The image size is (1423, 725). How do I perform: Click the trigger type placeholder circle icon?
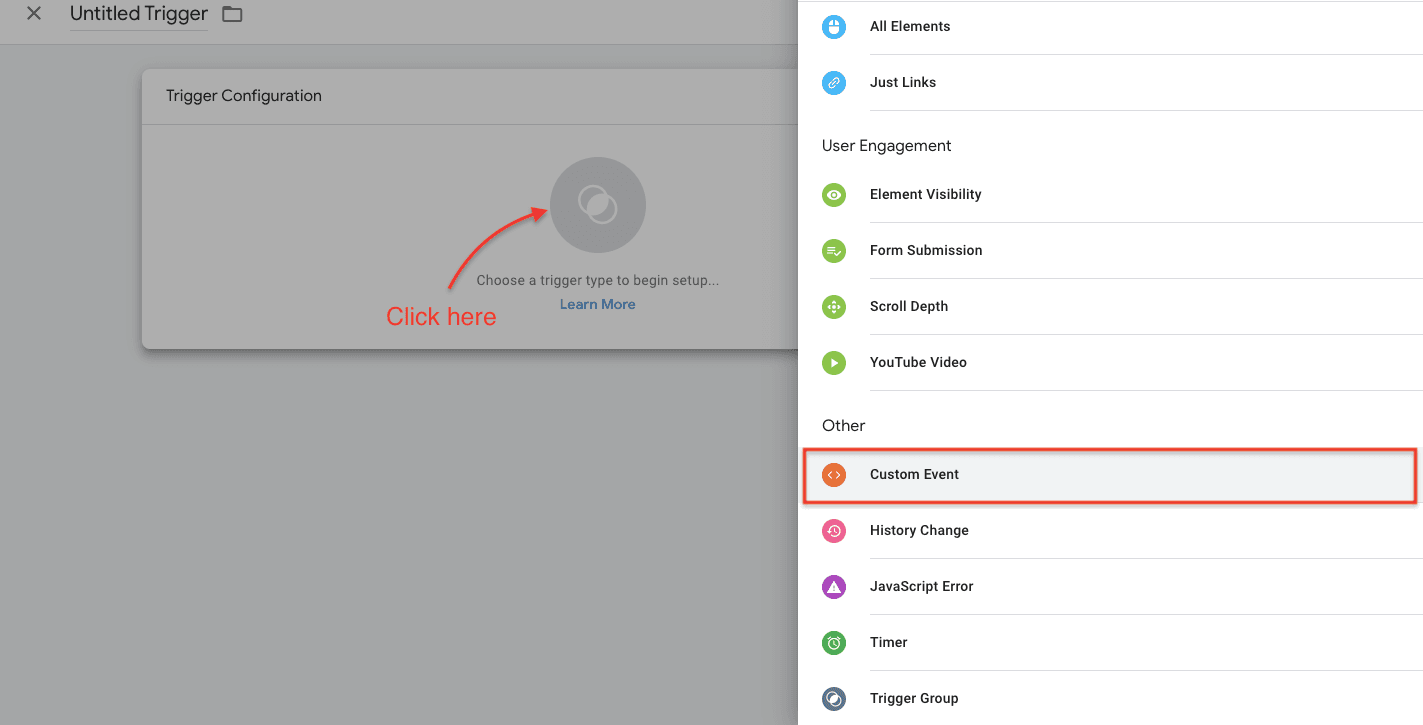598,205
